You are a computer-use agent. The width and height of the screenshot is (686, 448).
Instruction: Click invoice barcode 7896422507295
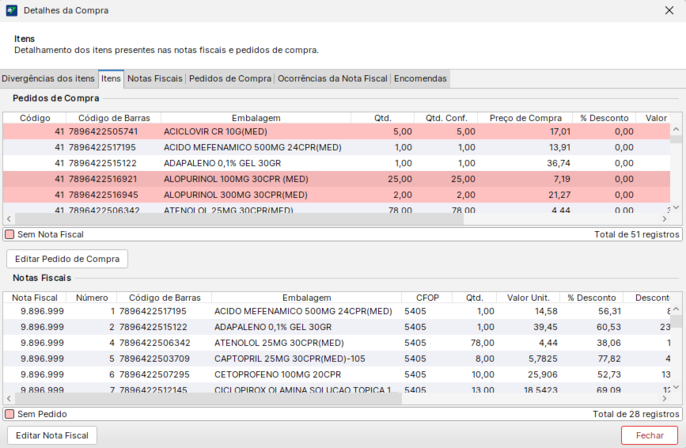coord(154,374)
